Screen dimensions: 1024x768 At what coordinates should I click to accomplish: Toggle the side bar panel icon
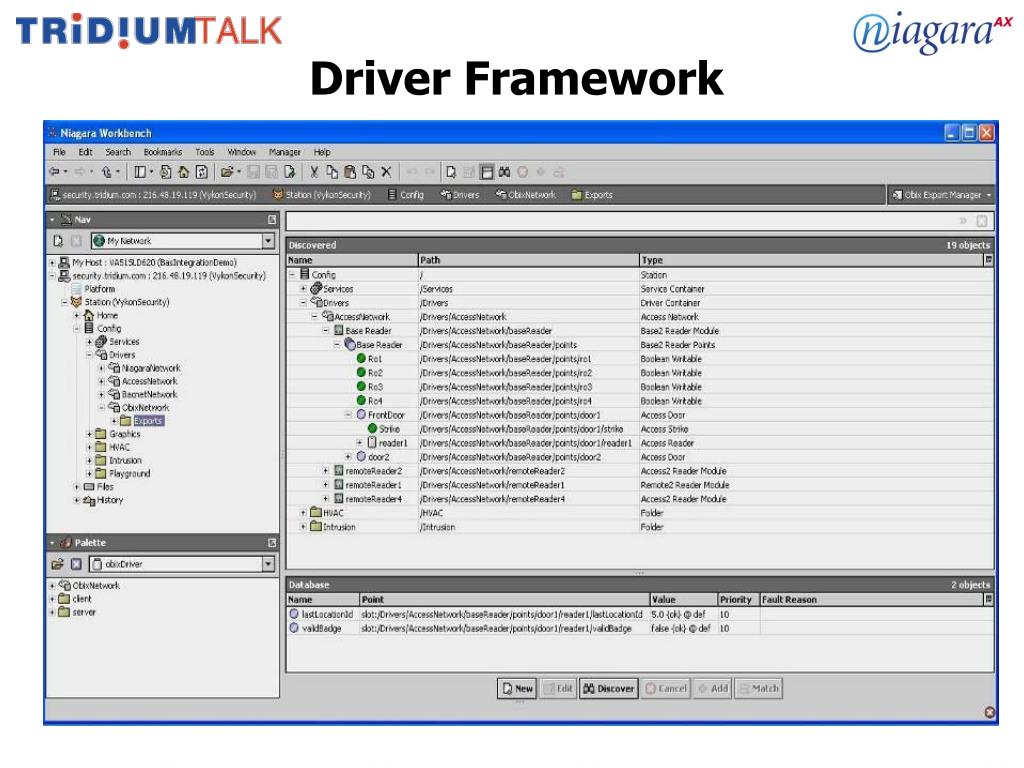pyautogui.click(x=140, y=172)
